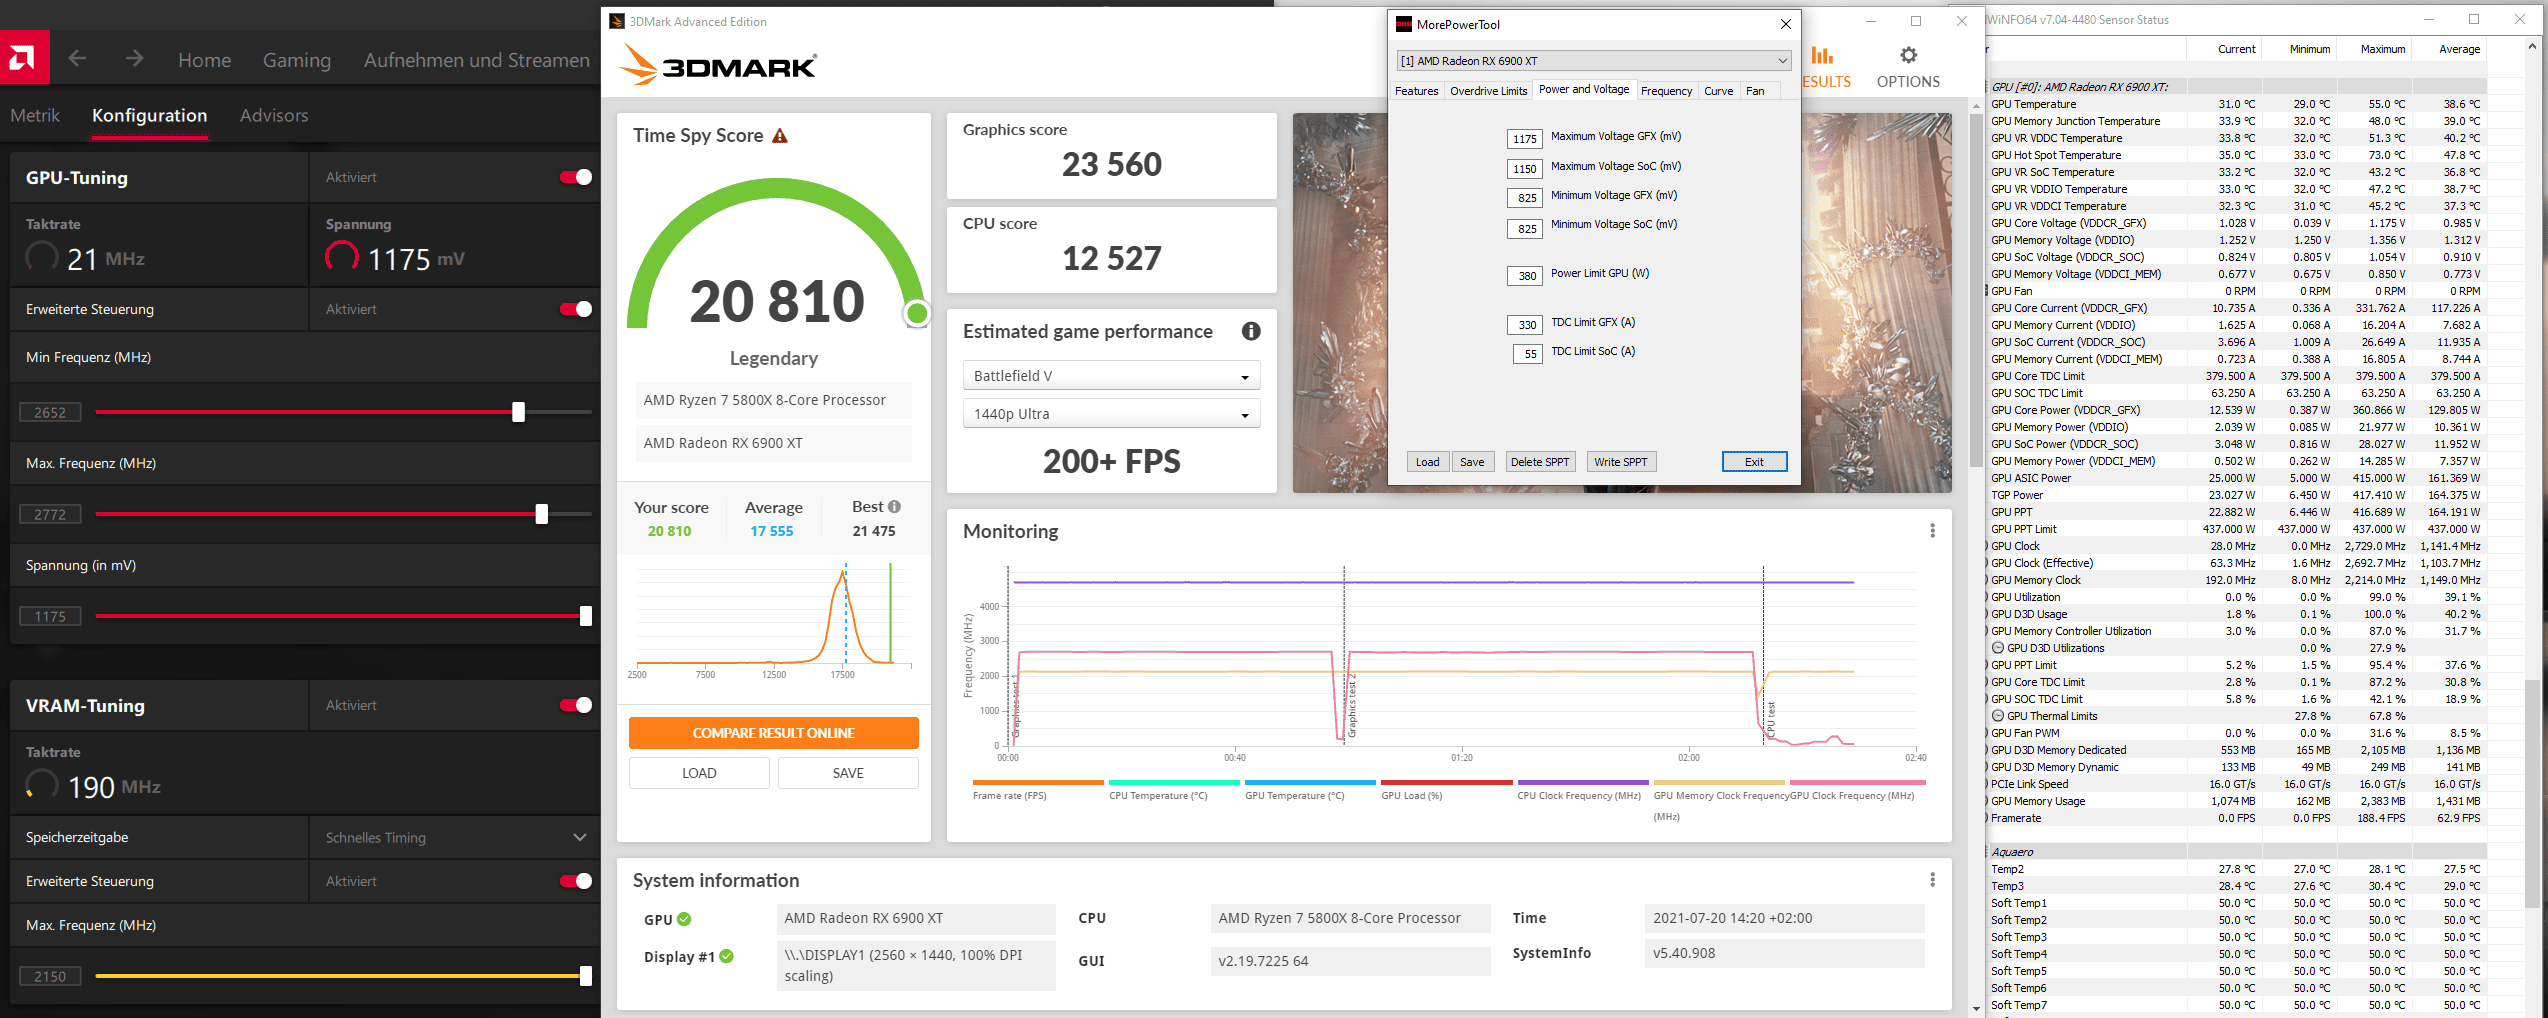Click Write SPPT button

[x=1621, y=462]
